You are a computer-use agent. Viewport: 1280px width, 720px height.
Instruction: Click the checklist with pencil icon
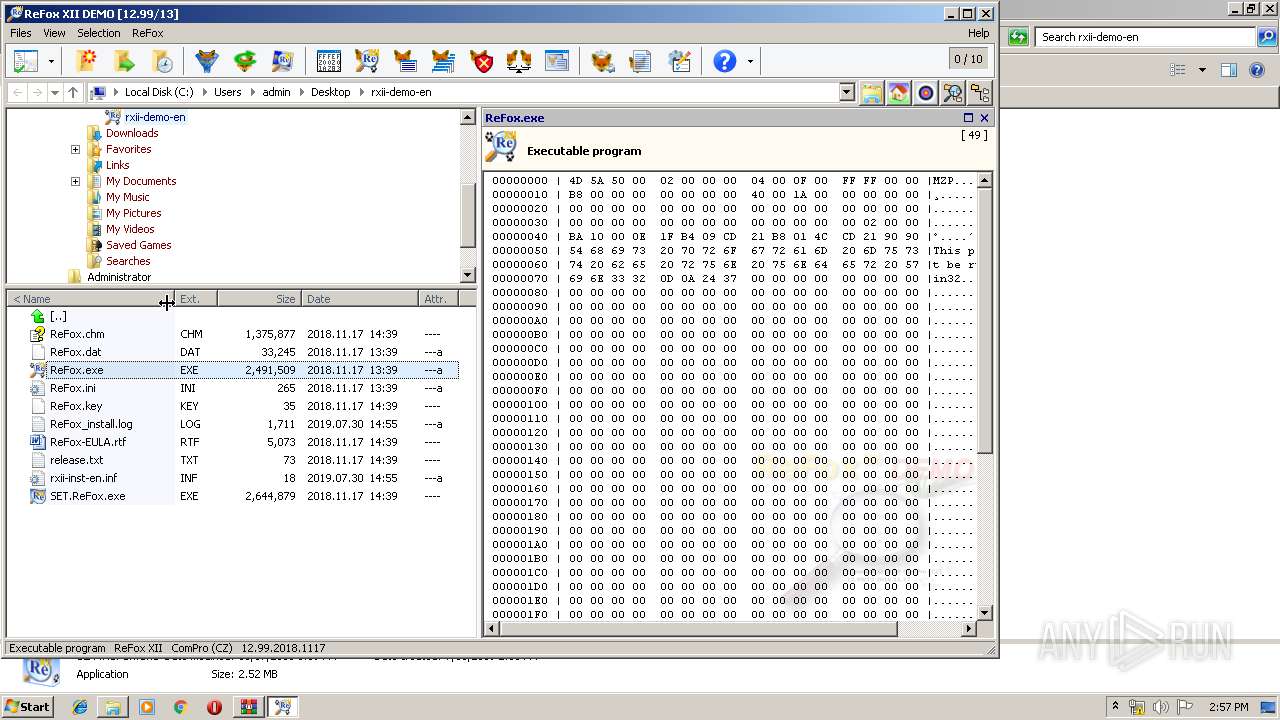[679, 61]
